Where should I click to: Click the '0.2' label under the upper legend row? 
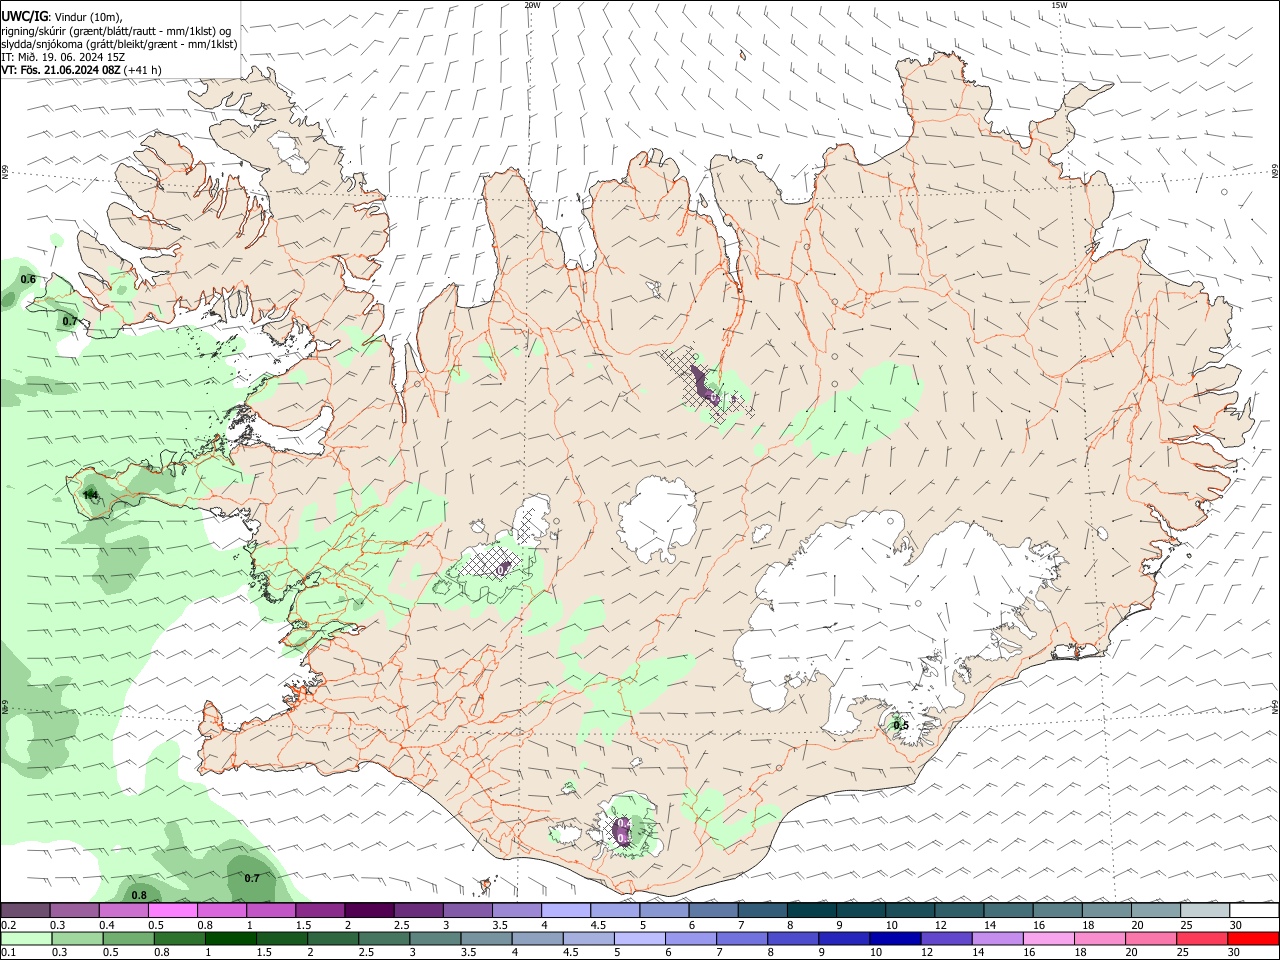8,925
